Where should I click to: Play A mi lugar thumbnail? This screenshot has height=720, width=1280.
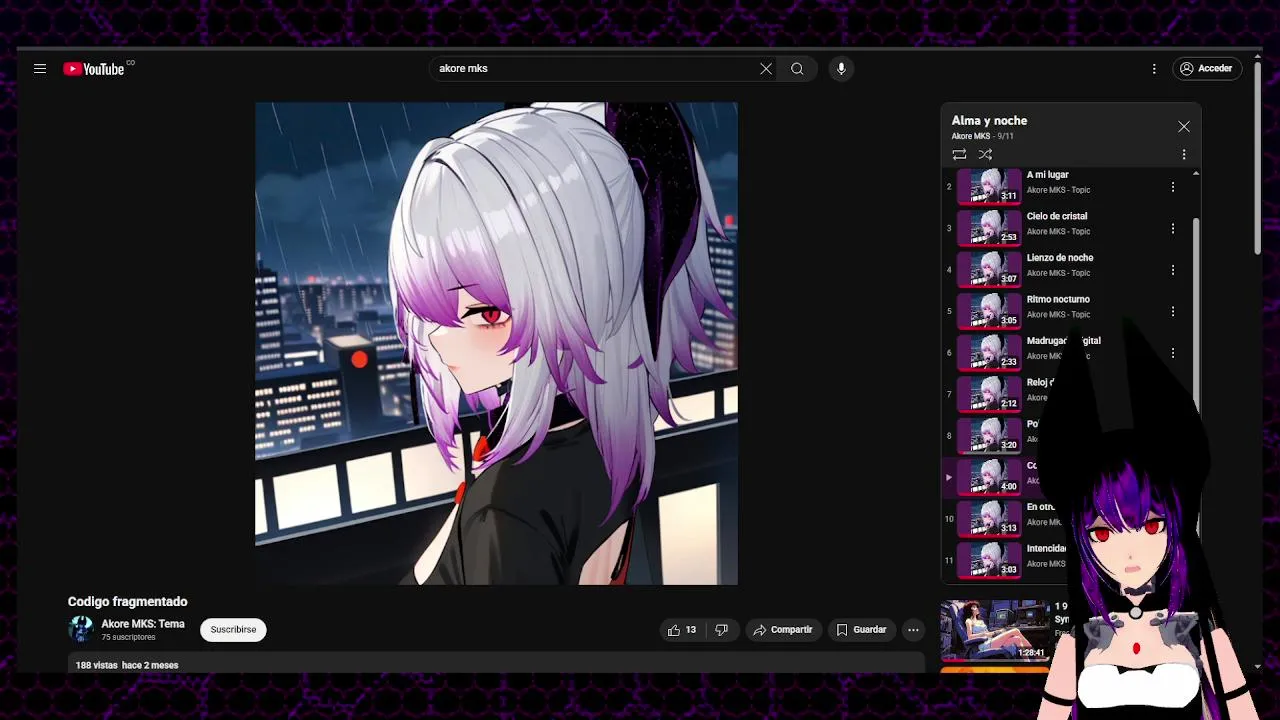pyautogui.click(x=989, y=187)
